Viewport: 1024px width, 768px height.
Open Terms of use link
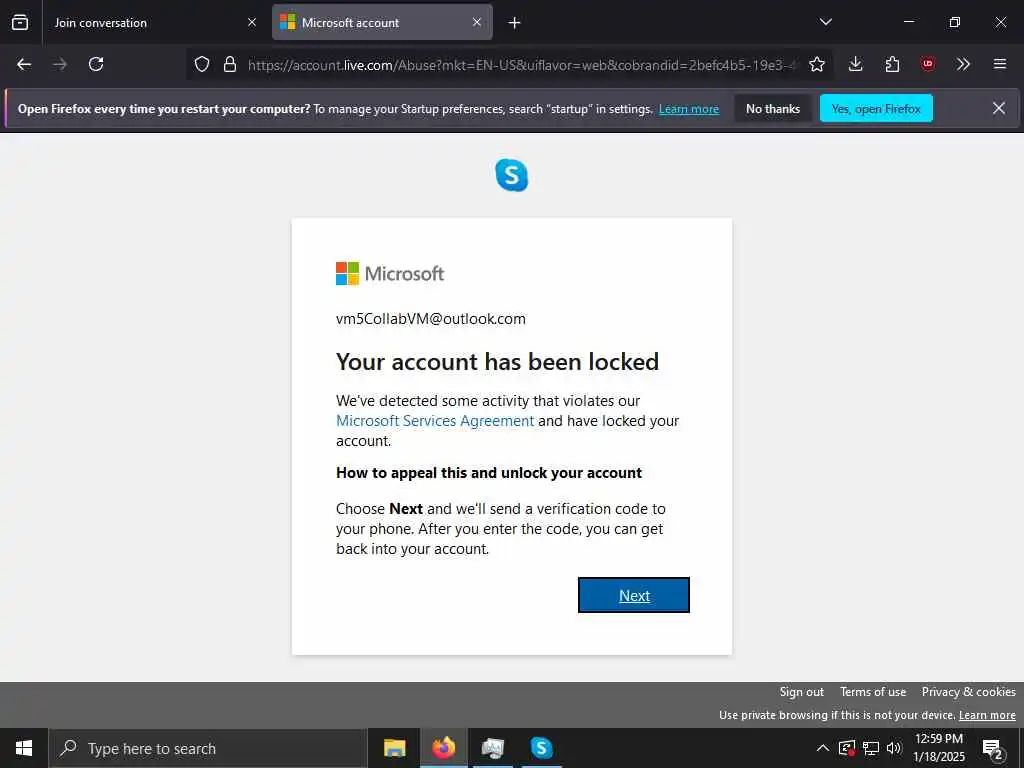tap(872, 692)
